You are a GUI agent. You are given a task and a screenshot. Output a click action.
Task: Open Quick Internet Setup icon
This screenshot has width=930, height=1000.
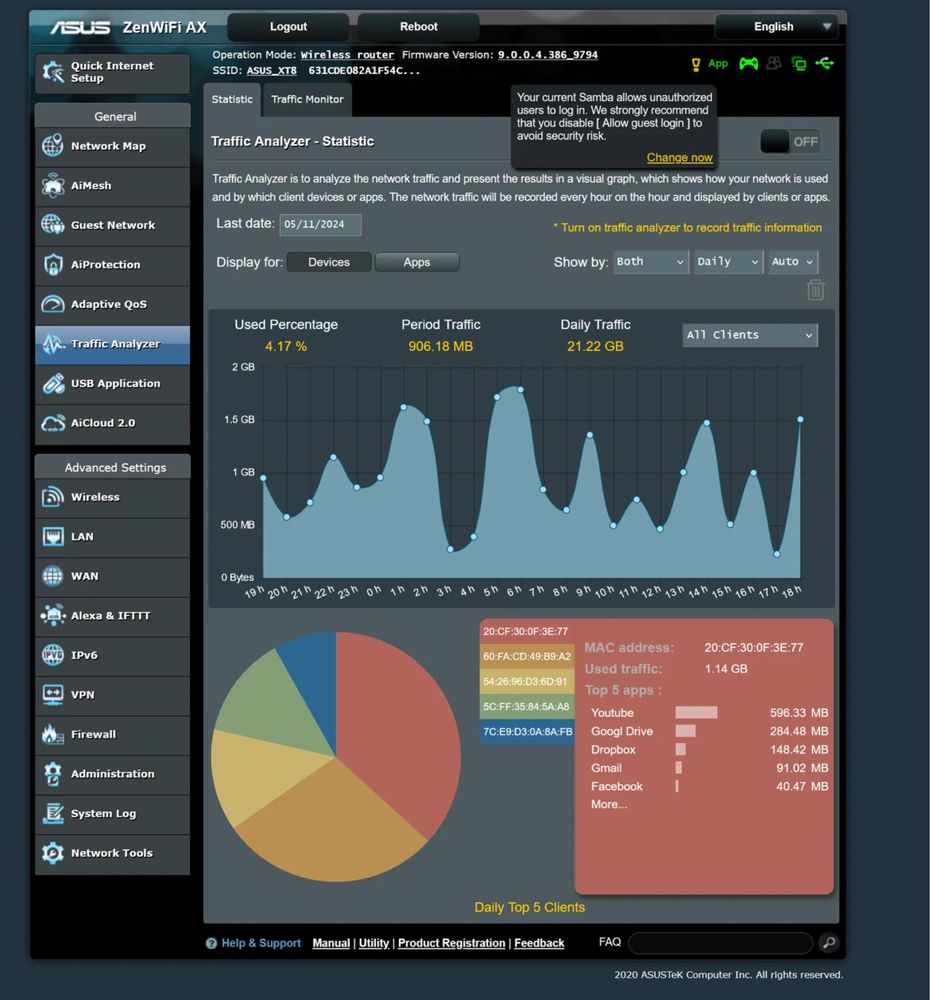[x=53, y=72]
